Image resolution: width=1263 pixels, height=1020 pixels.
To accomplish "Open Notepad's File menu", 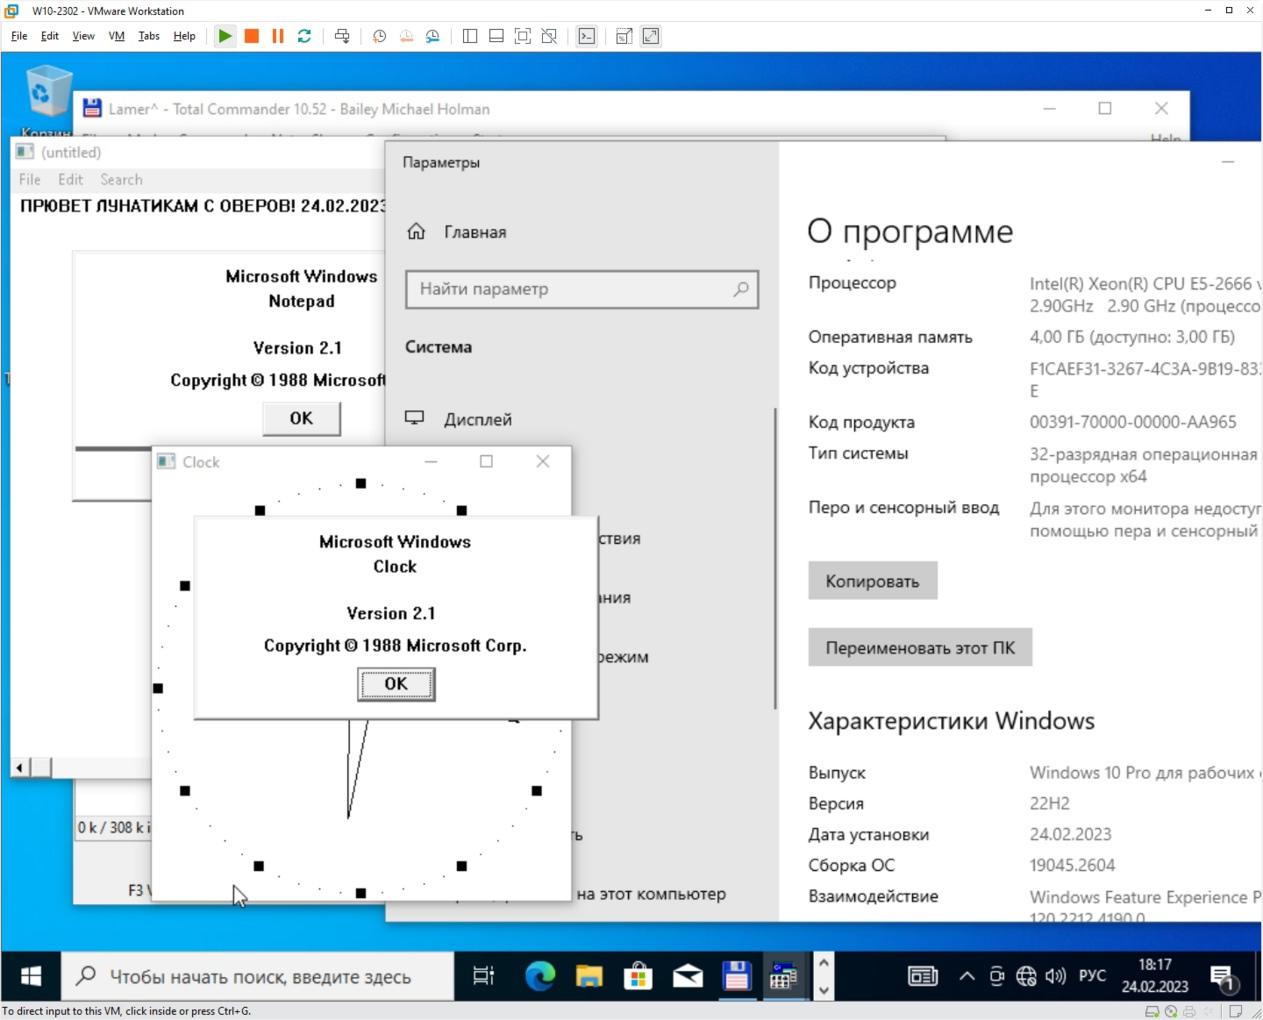I will [30, 180].
